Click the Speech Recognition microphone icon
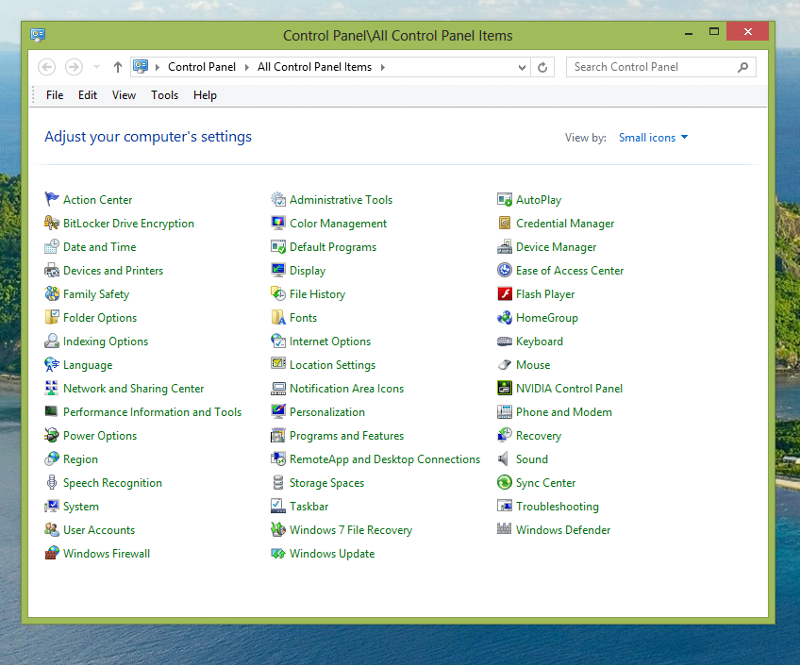Image resolution: width=800 pixels, height=665 pixels. point(52,482)
